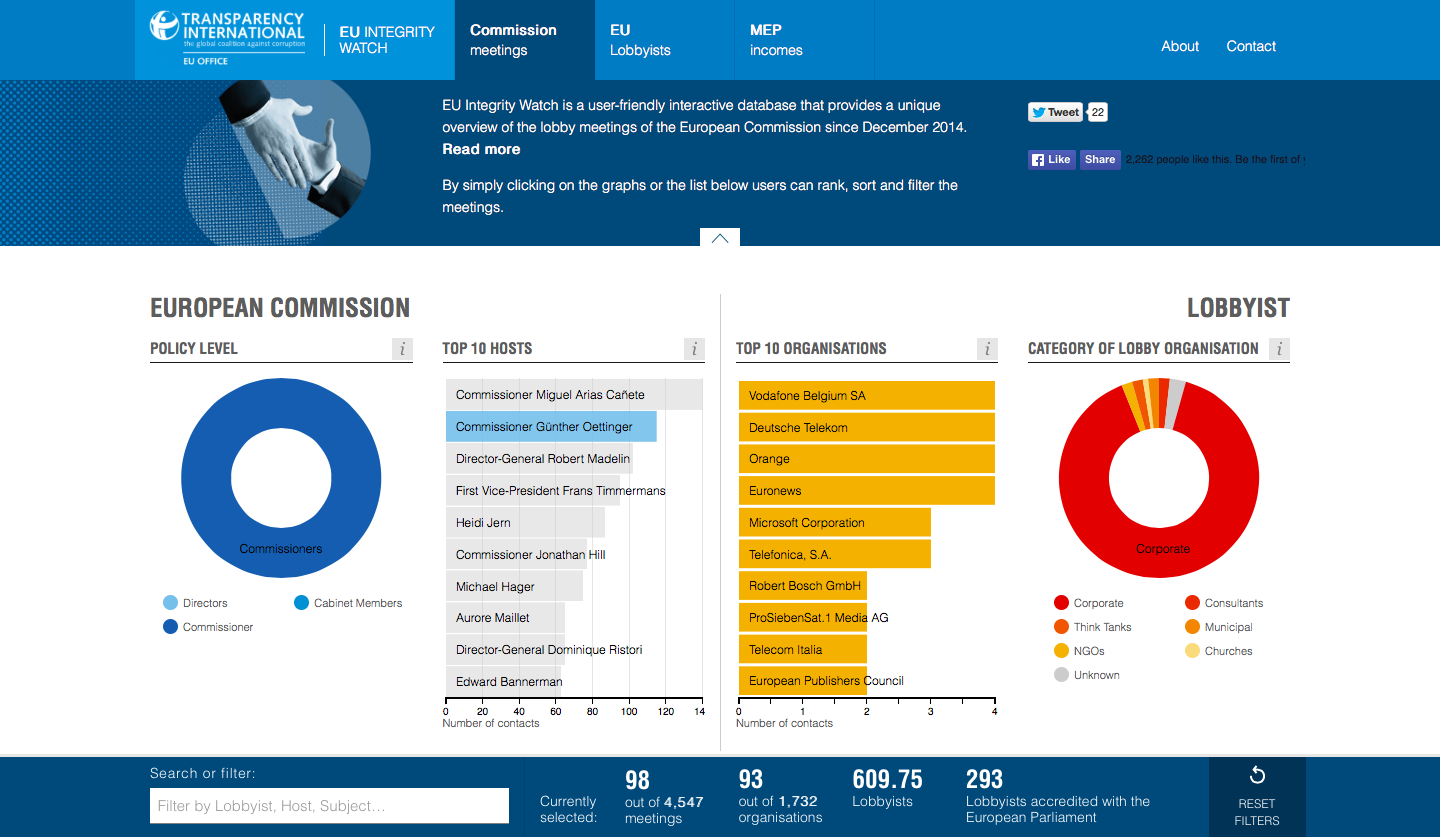Click the Facebook Like button
This screenshot has width=1440, height=837.
1051,159
